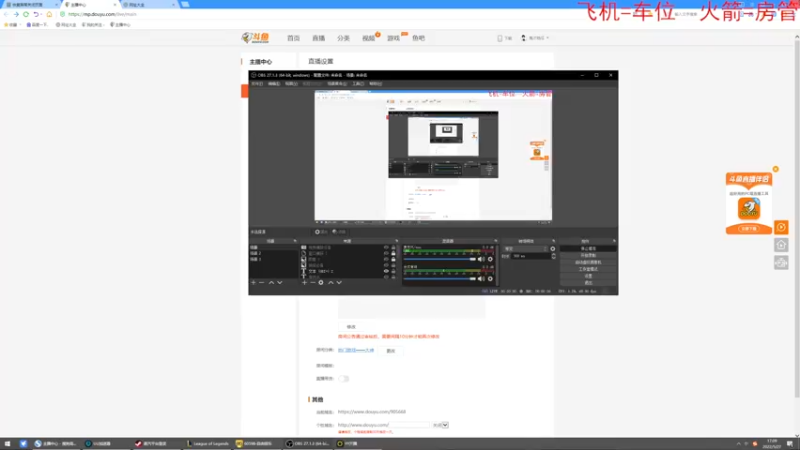Image resolution: width=800 pixels, height=450 pixels.
Task: Open settings gear of second audio mixer channel
Action: (490, 279)
